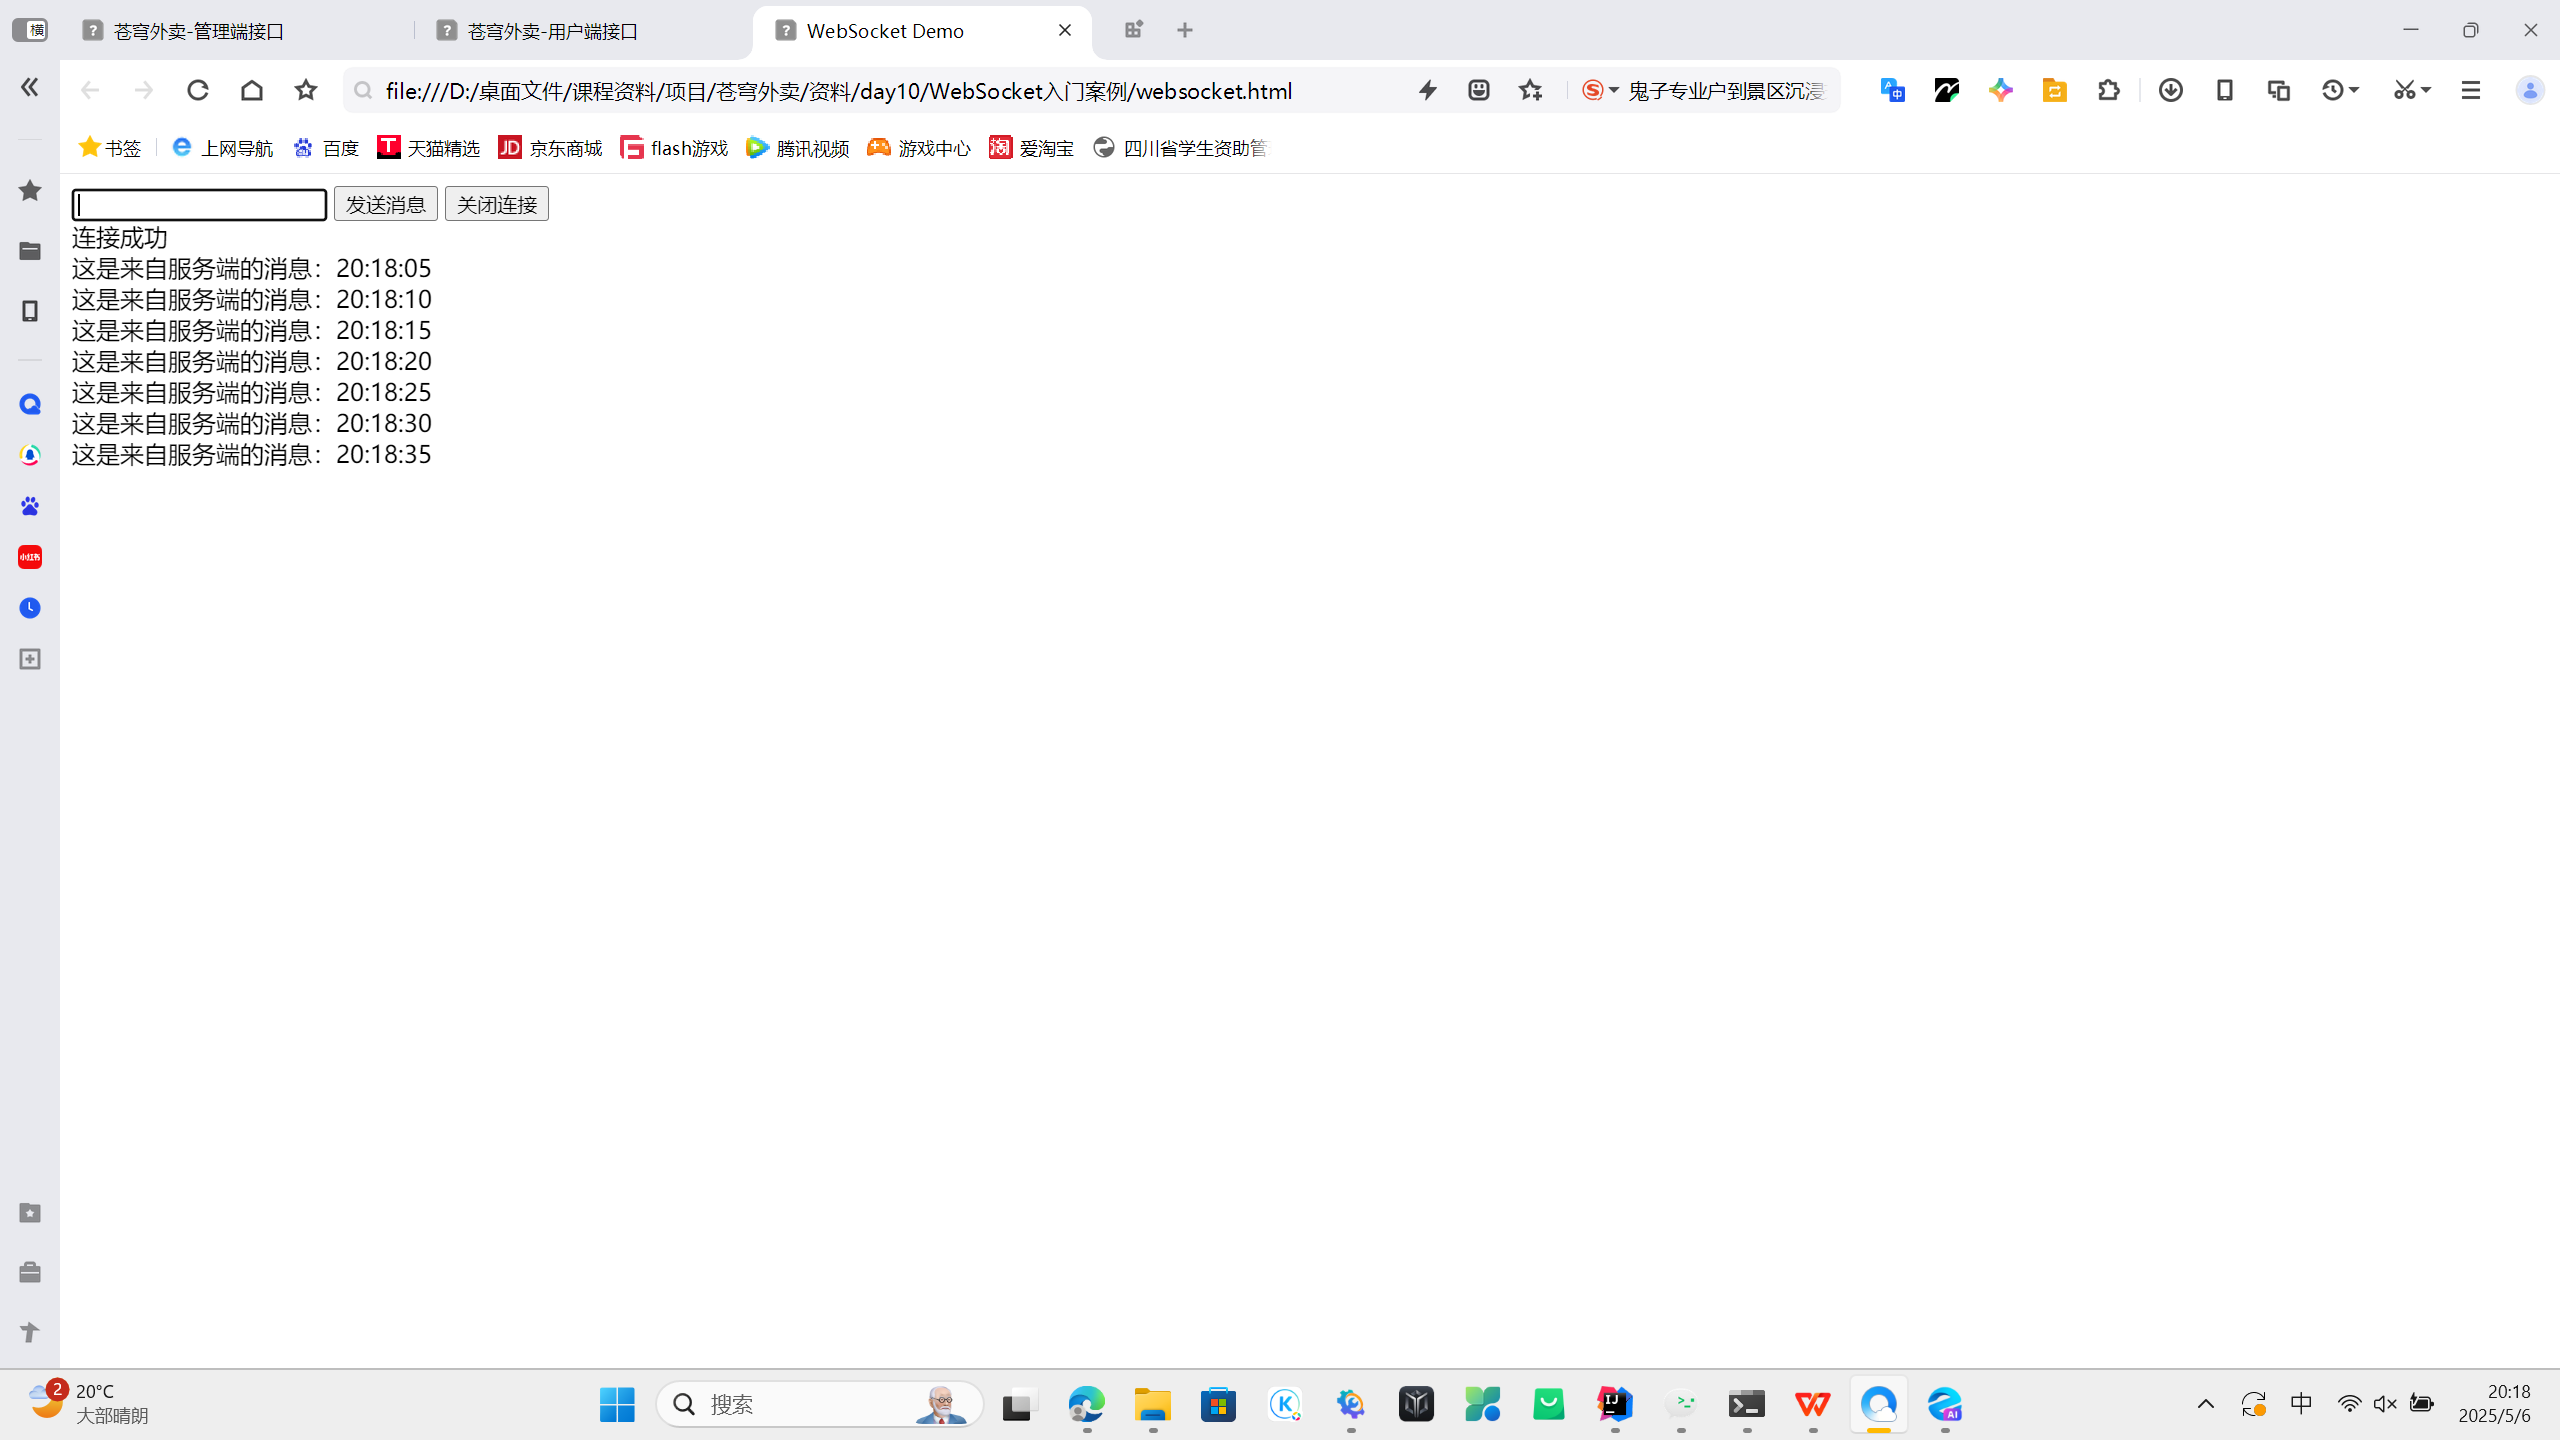The image size is (2560, 1440).
Task: Click the 发送消息 button
Action: click(x=385, y=204)
